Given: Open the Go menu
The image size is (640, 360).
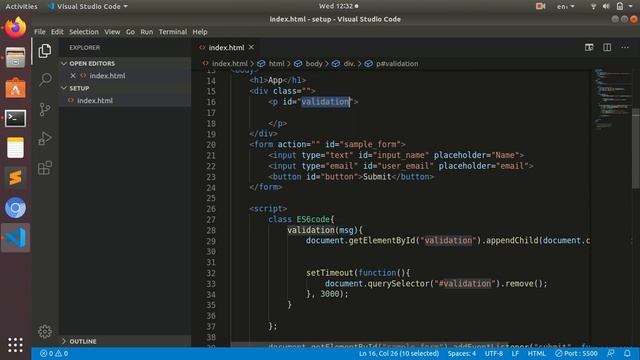Looking at the screenshot, I should (130, 32).
